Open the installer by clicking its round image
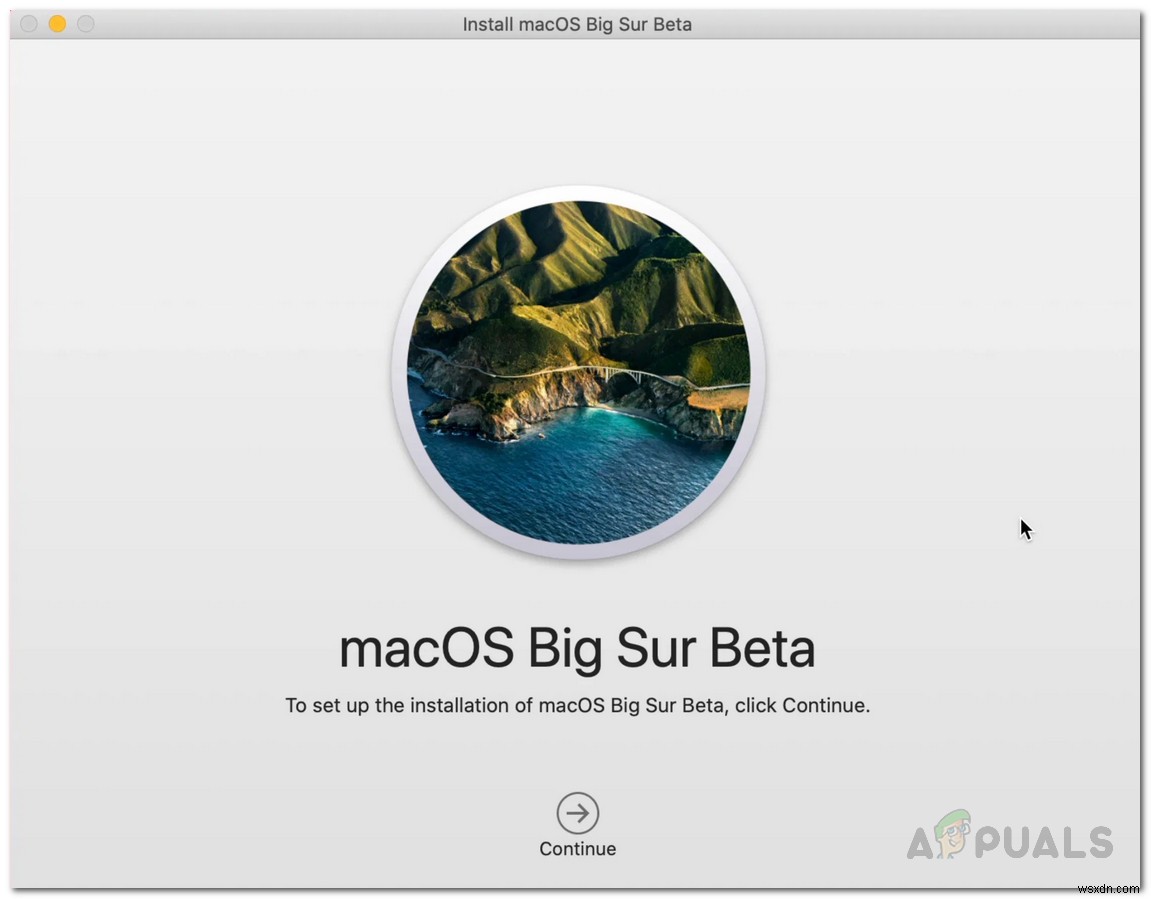The width and height of the screenshot is (1151, 899). click(578, 375)
